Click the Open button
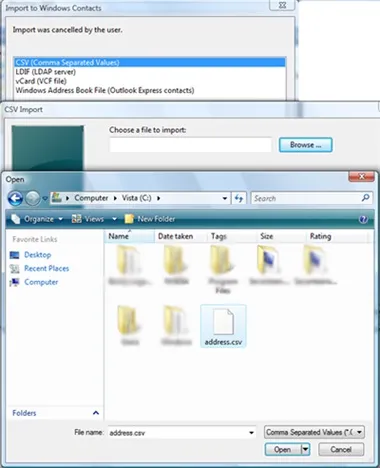Screen dimensions: 380x468 pos(282,450)
